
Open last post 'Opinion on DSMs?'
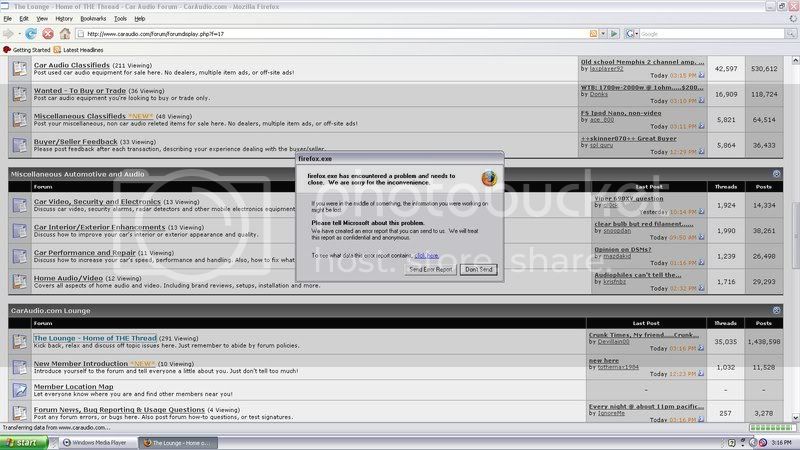622,249
